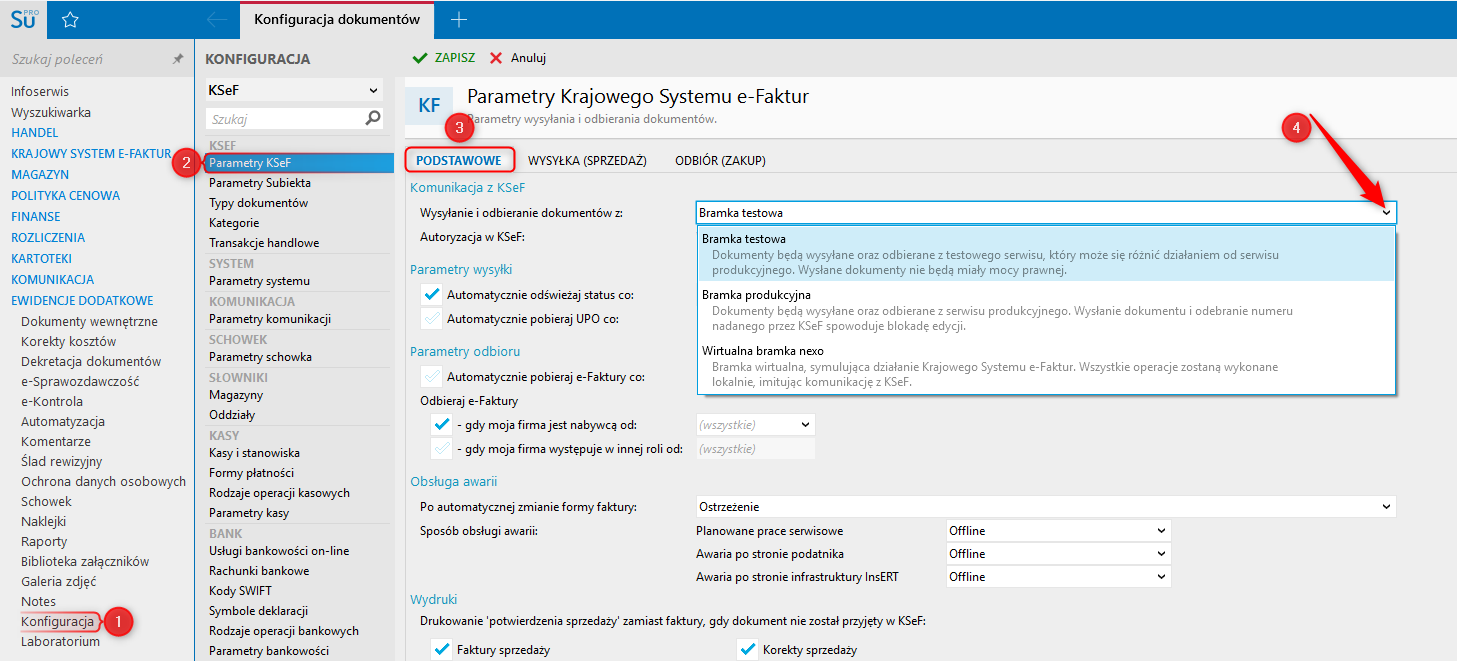The width and height of the screenshot is (1457, 661).
Task: Choose Bramka testowa option in list
Action: 1046,254
